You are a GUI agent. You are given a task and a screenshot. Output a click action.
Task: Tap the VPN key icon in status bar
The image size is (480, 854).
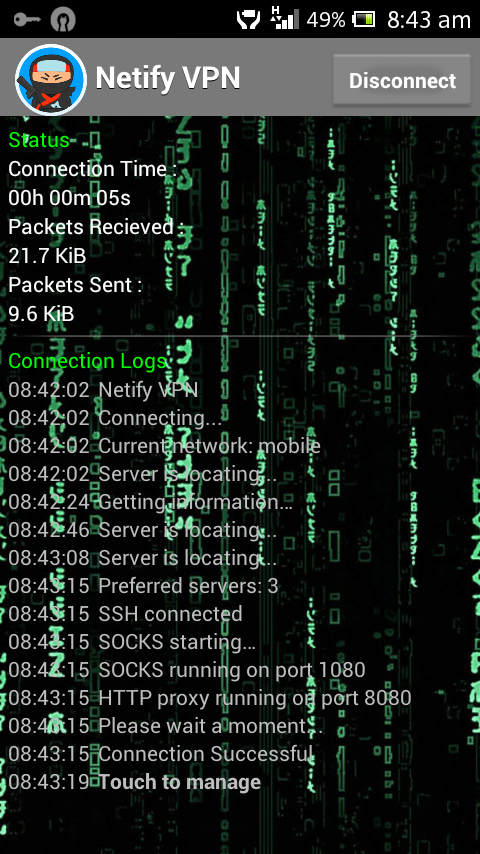pyautogui.click(x=25, y=20)
